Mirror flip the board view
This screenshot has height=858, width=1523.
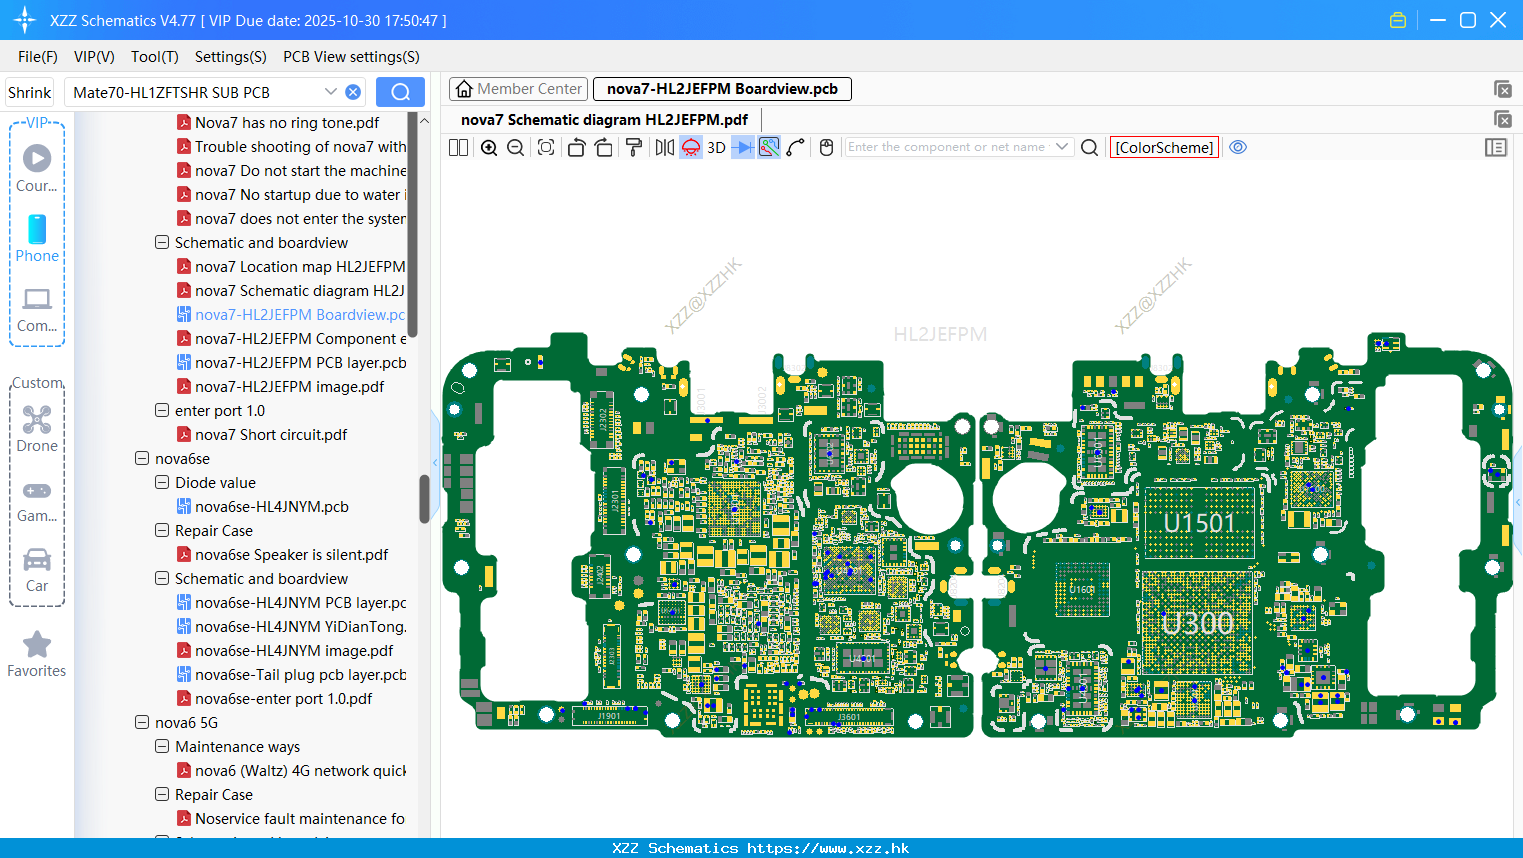point(665,147)
